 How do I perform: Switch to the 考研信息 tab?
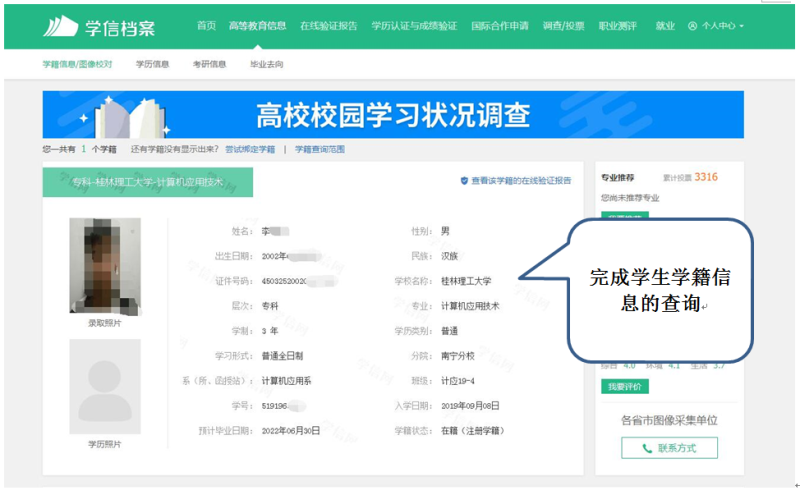coord(209,64)
